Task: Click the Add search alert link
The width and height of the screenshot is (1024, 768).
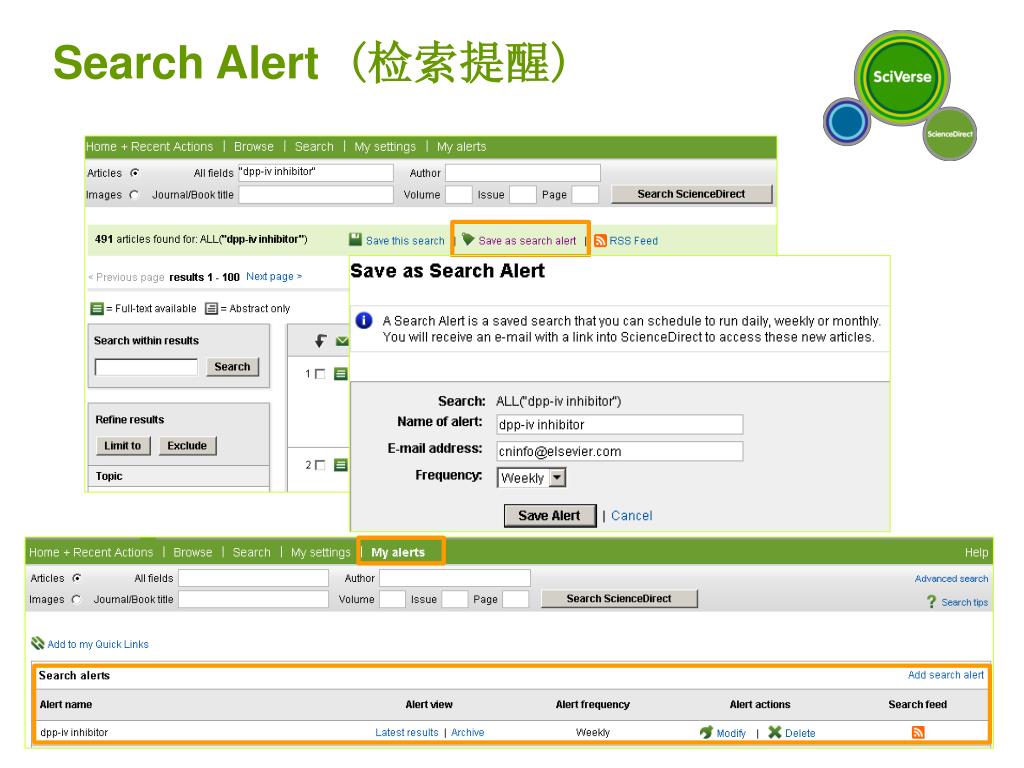Action: [946, 675]
